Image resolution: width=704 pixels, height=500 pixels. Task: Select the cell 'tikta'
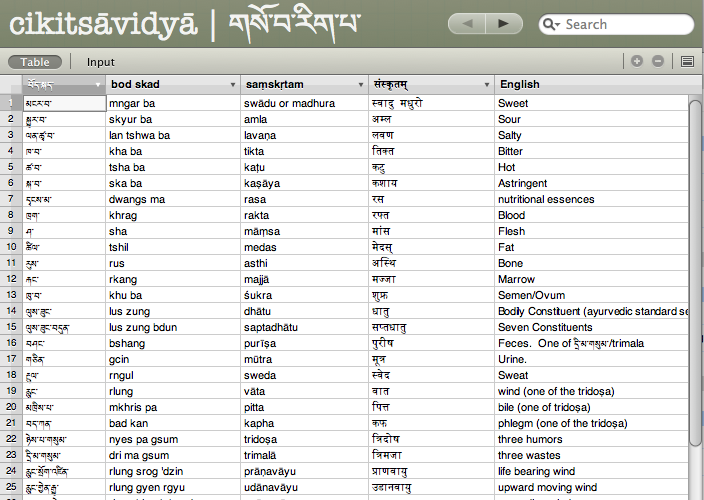(304, 151)
